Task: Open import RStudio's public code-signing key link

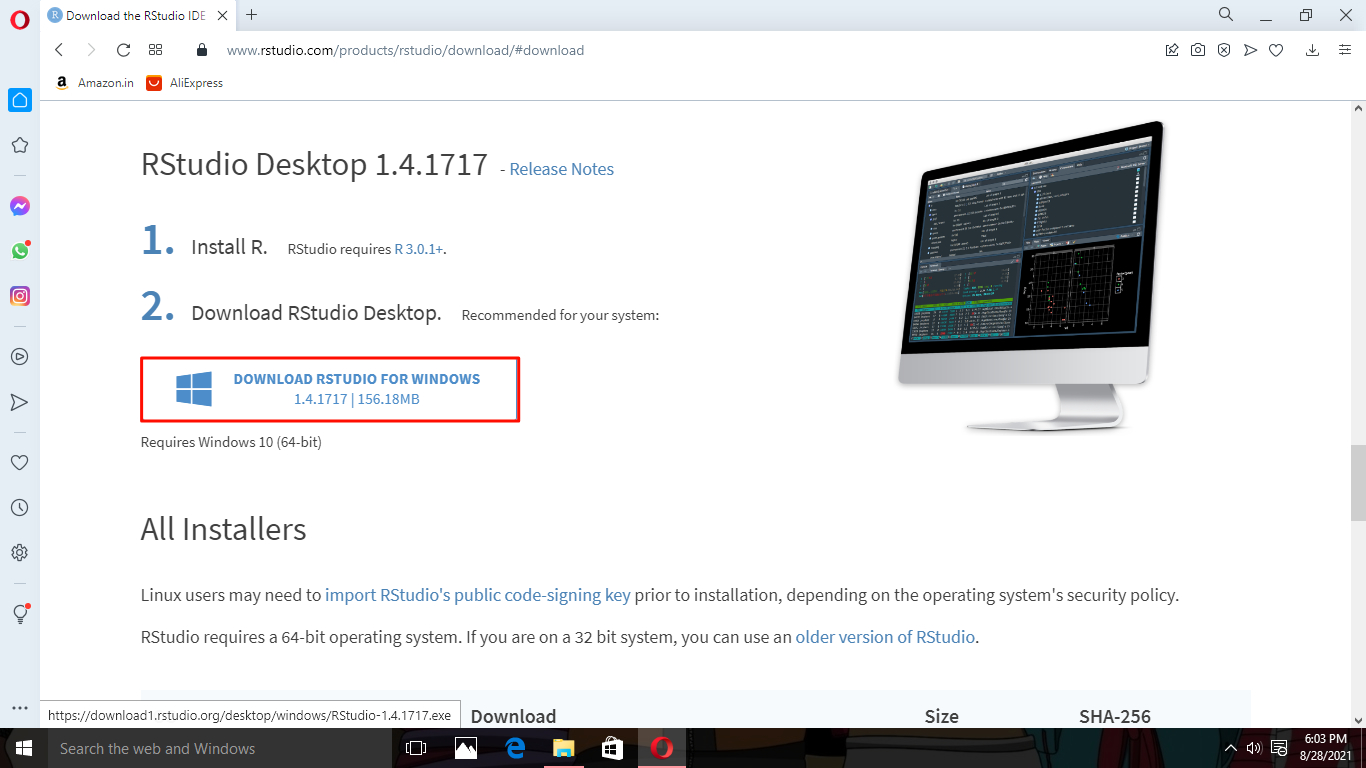Action: click(478, 595)
